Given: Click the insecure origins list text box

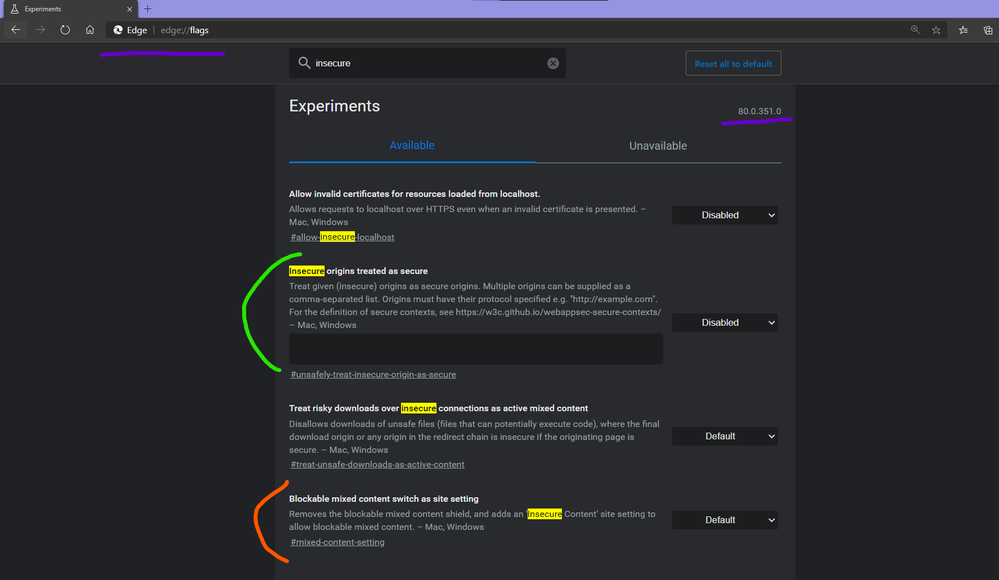Looking at the screenshot, I should pyautogui.click(x=476, y=349).
